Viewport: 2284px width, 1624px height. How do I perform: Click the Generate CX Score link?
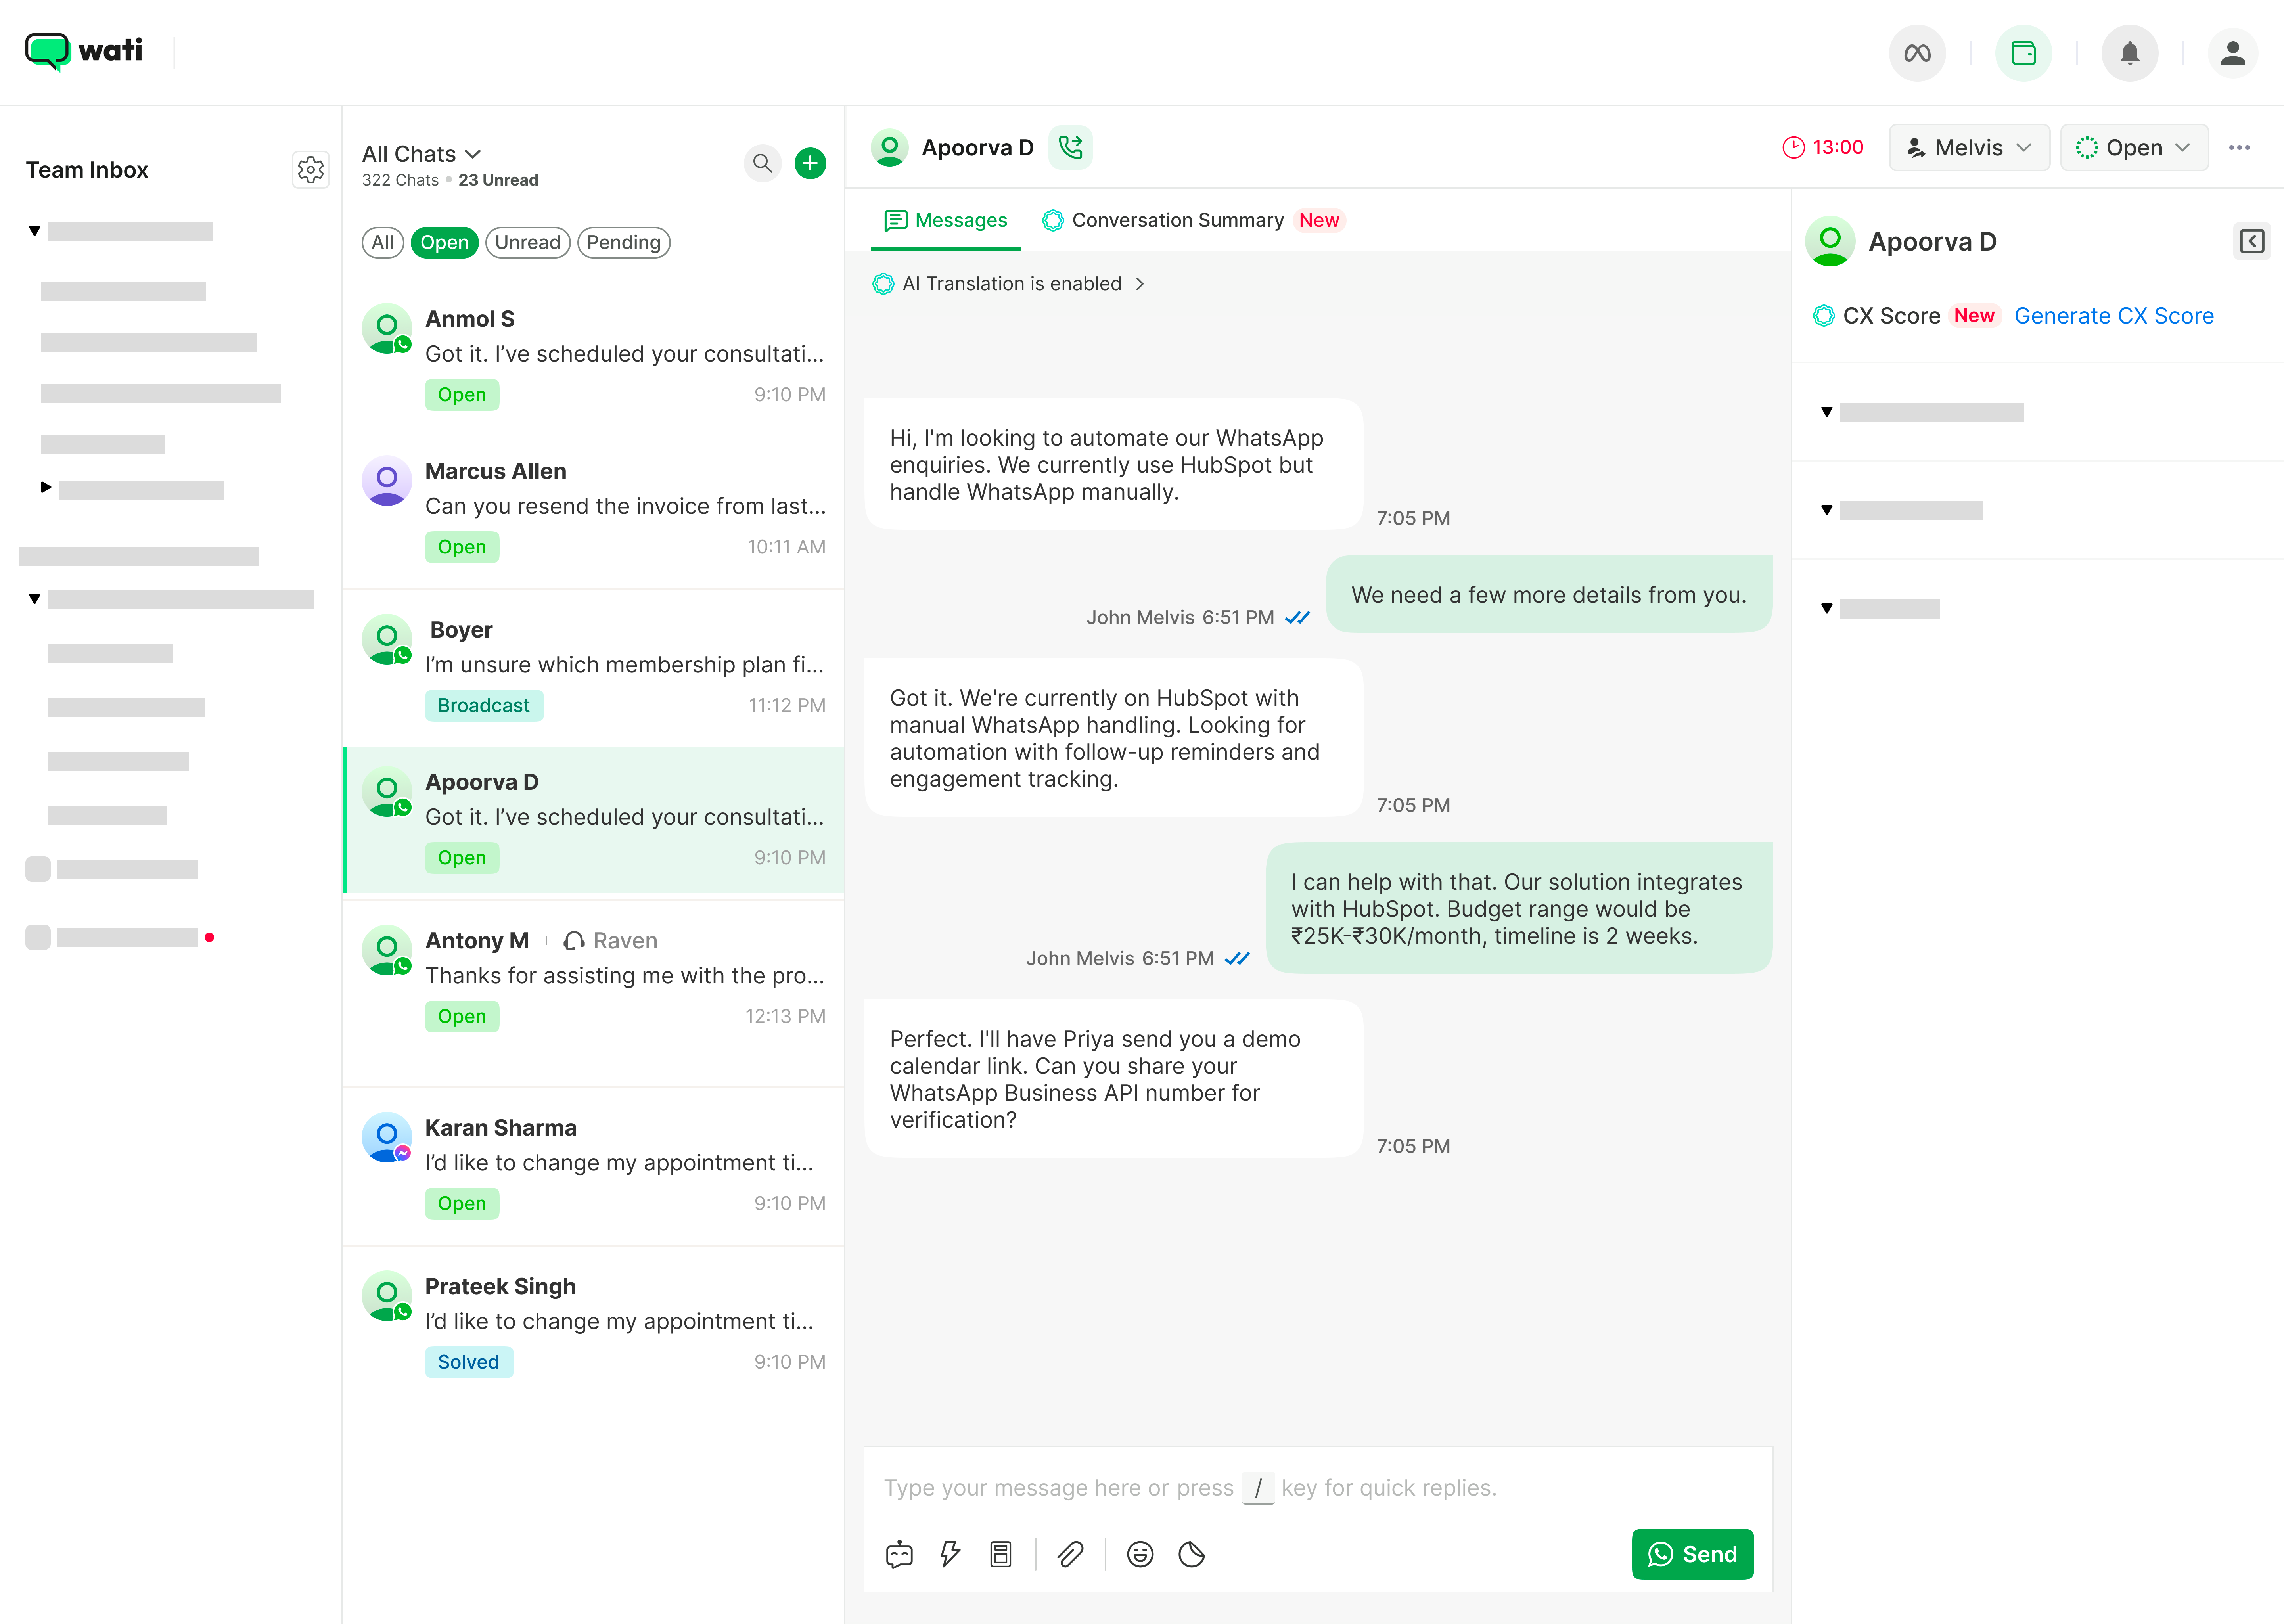(2113, 316)
